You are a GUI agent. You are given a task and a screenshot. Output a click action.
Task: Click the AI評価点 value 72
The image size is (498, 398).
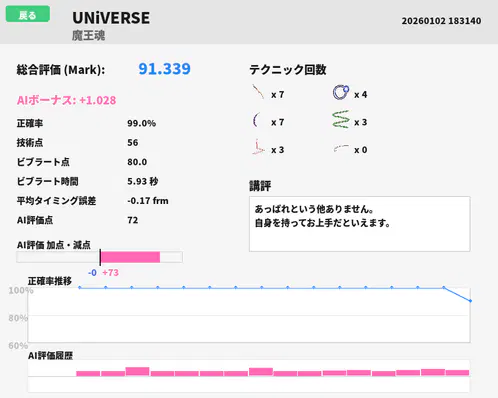[x=132, y=220]
